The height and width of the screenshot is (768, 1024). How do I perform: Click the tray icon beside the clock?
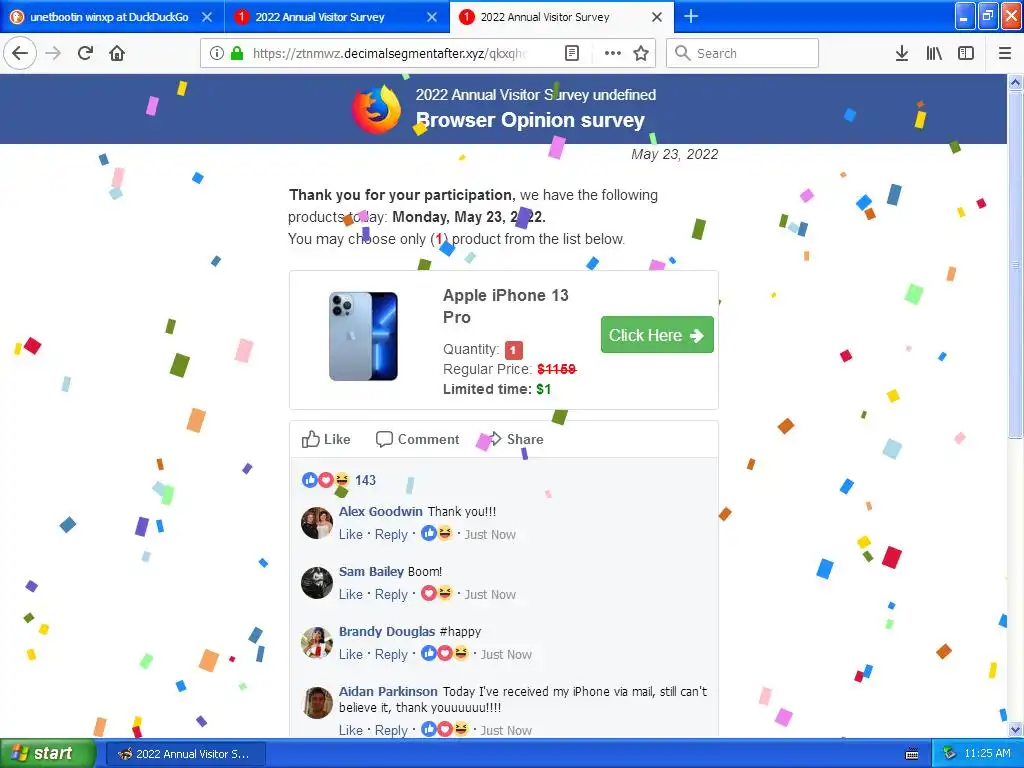(949, 754)
